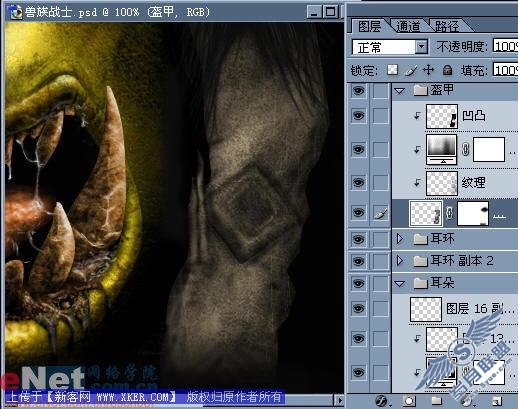This screenshot has width=518, height=409.
Task: Click the selected layer's mask thumbnail
Action: click(474, 213)
